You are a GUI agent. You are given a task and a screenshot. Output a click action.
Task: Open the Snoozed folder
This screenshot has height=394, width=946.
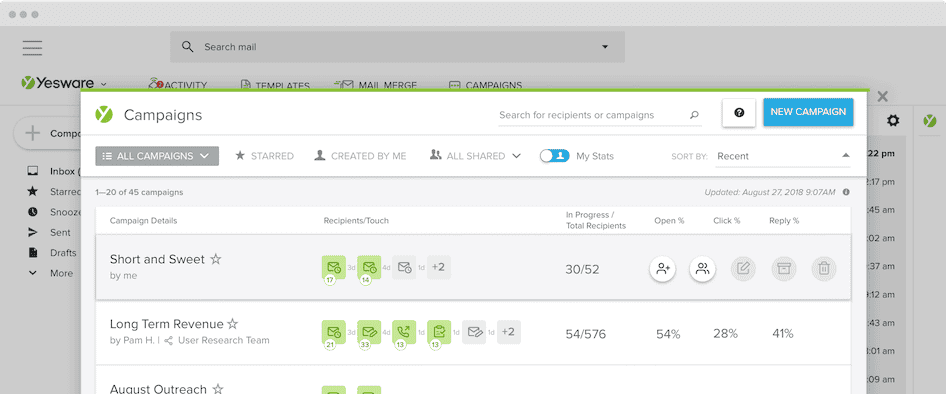(54, 212)
